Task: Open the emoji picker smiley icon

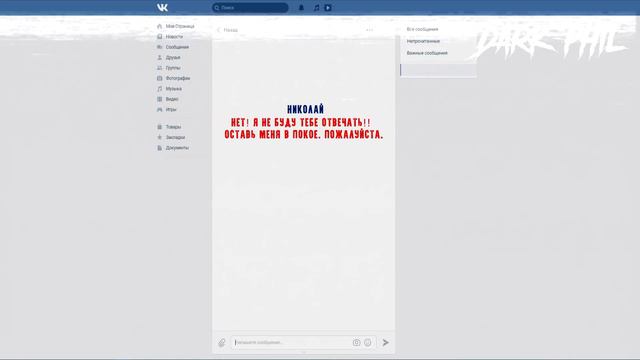Action: point(368,342)
